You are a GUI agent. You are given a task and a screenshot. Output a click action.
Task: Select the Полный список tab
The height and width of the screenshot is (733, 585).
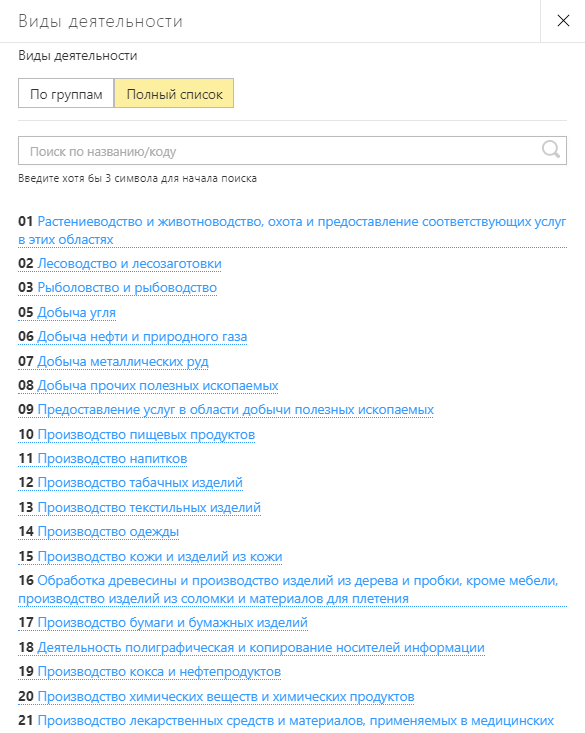tap(174, 93)
